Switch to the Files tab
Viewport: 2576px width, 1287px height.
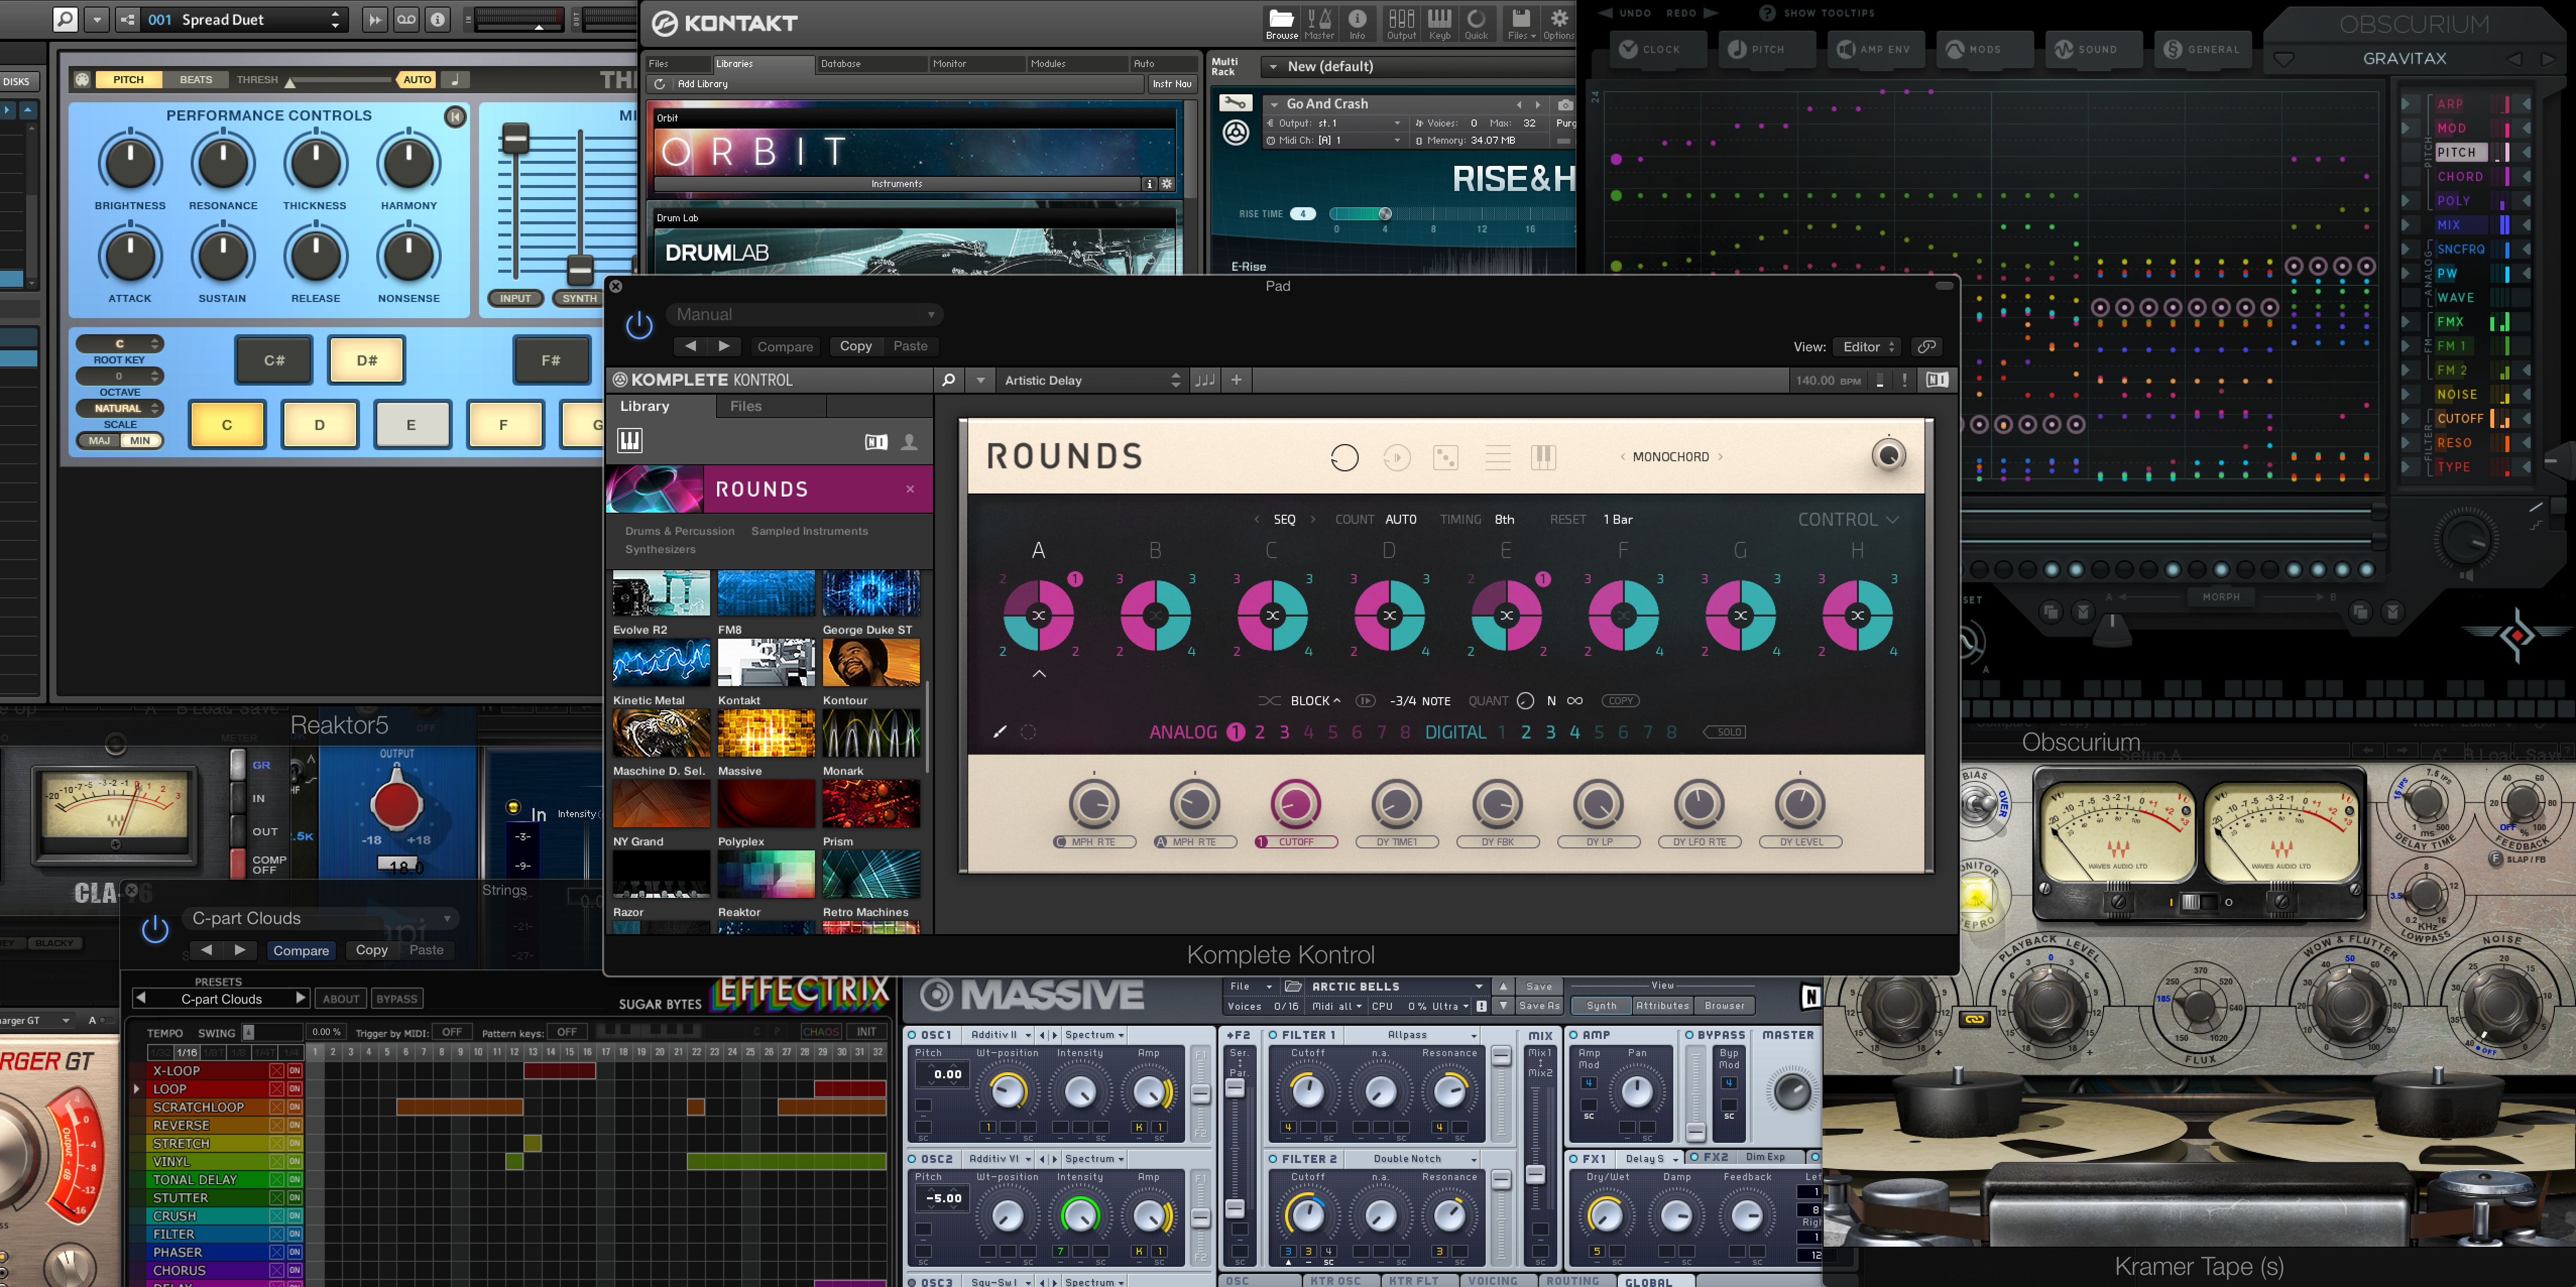745,406
